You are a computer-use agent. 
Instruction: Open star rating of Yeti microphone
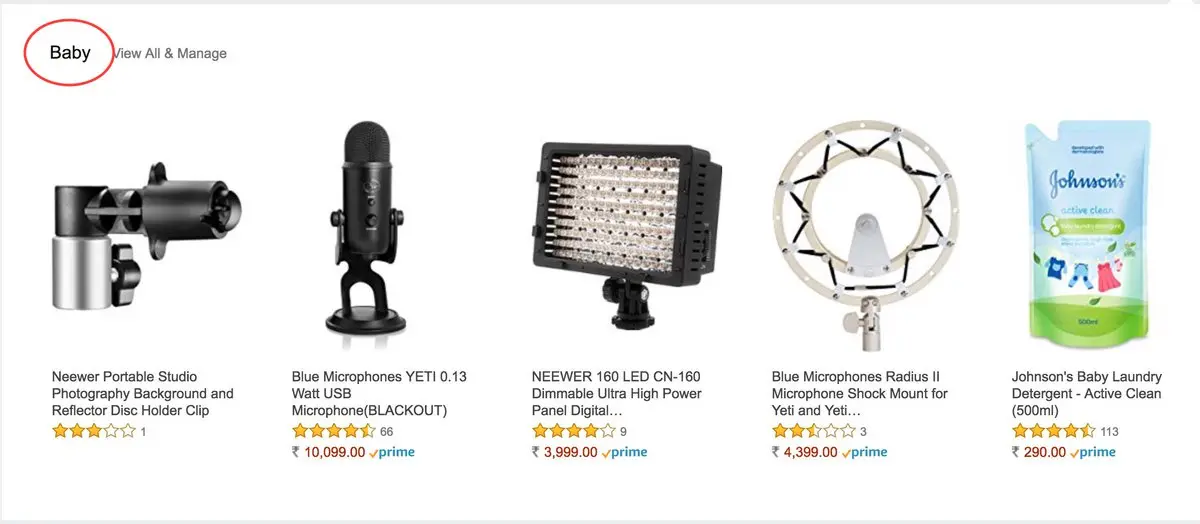(333, 432)
